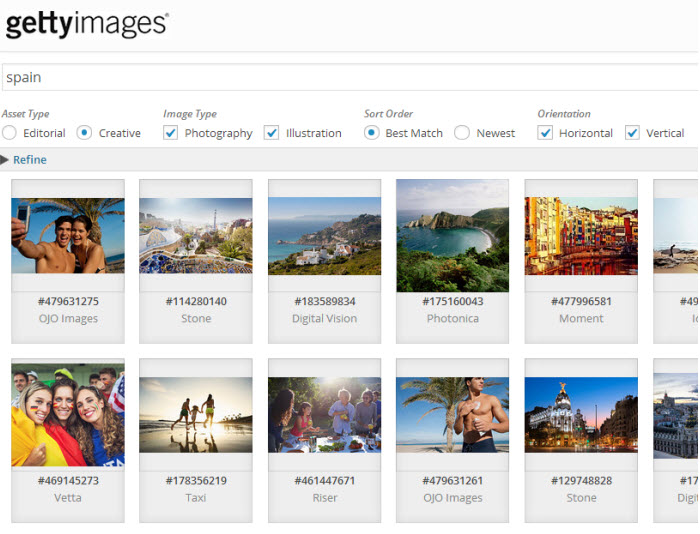This screenshot has height=534, width=700.
Task: Expand the Refine disclosure triangle
Action: (x=4, y=160)
